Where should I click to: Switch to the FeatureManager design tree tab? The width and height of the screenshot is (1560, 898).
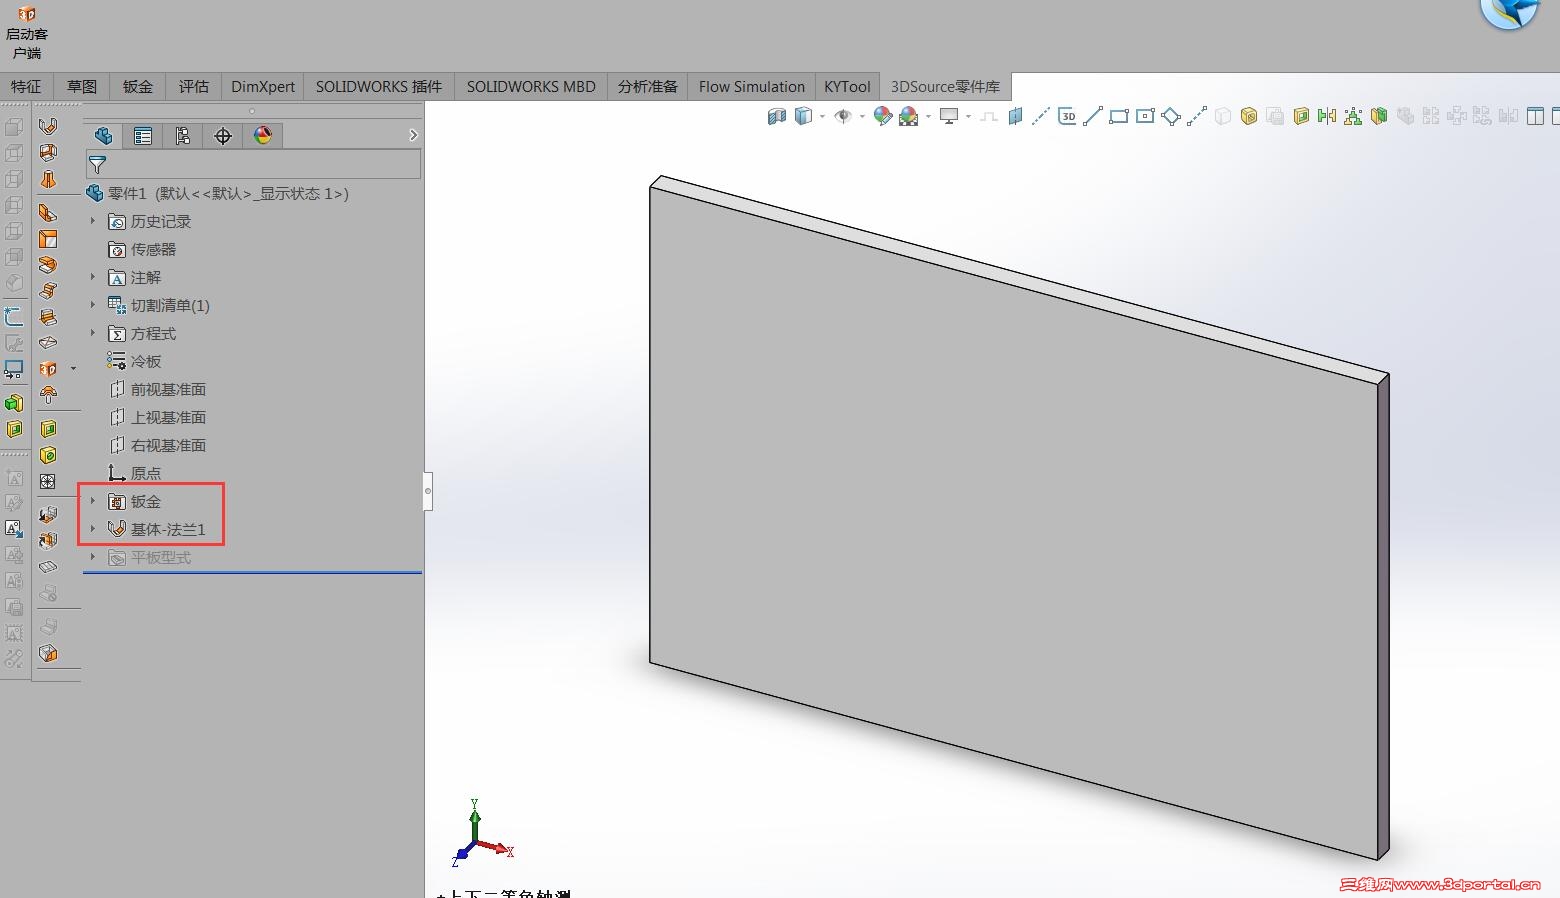103,135
